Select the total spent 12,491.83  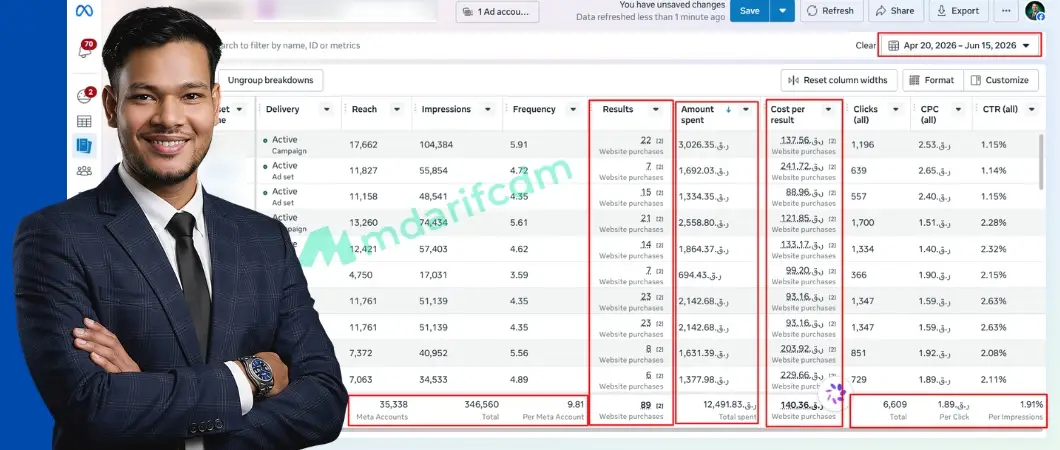click(x=729, y=410)
